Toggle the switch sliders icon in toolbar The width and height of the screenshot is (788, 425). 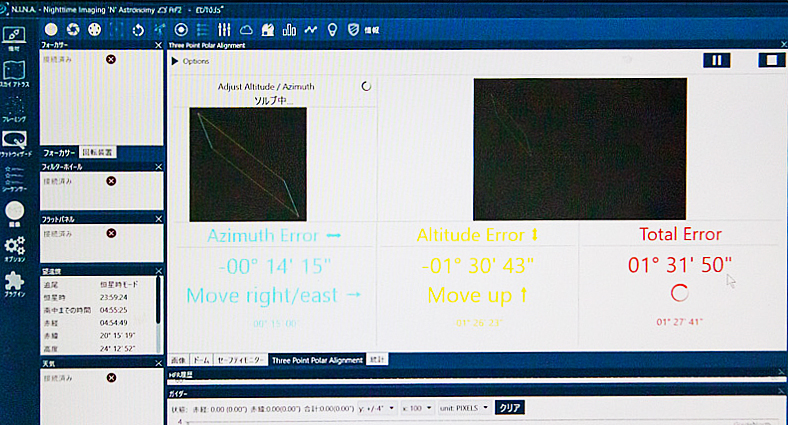tap(224, 30)
